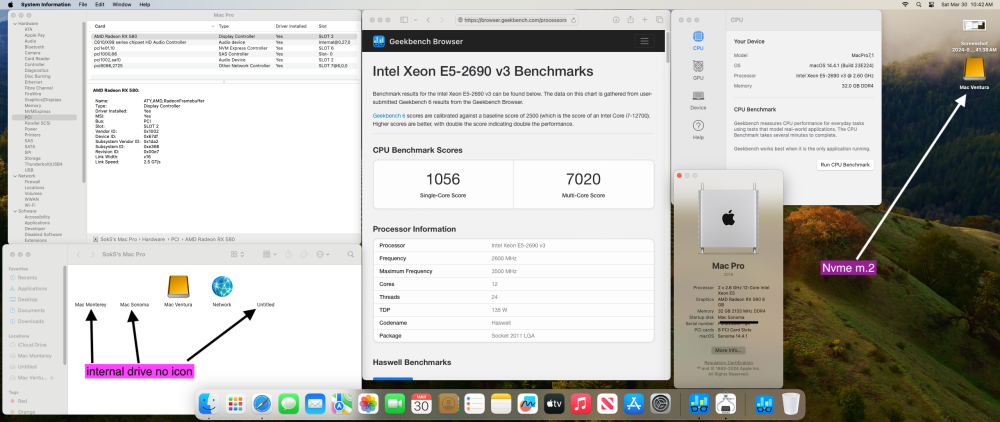1000x422 pixels.
Task: Open Launchpad from the Dock
Action: [x=236, y=404]
